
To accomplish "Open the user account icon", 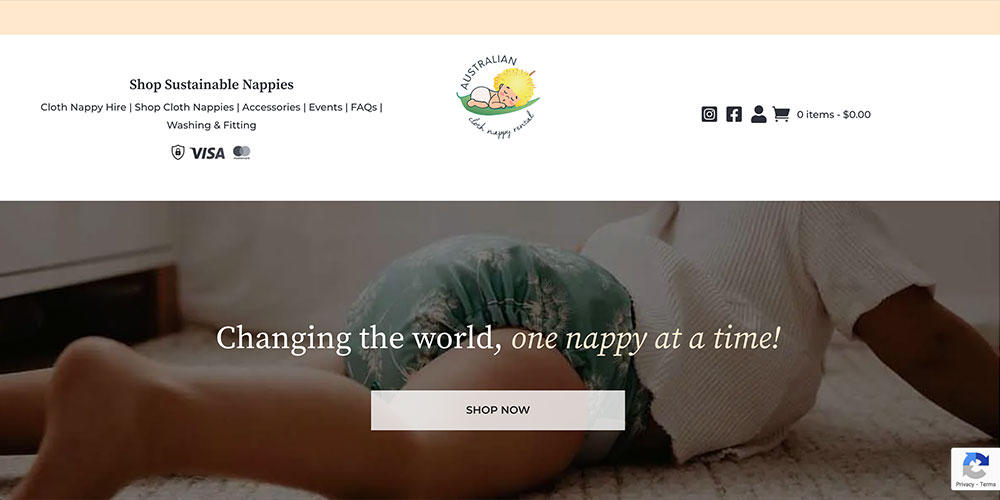I will click(758, 114).
